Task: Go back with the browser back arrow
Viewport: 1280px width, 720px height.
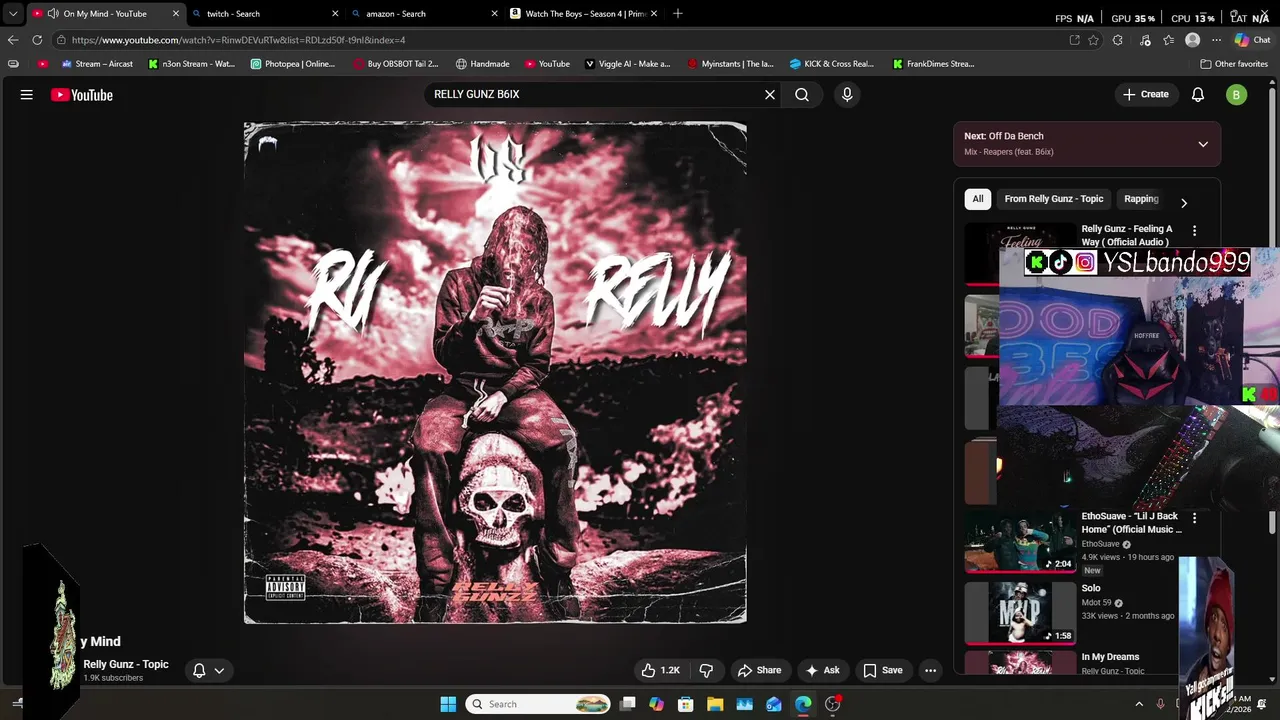Action: pos(13,40)
